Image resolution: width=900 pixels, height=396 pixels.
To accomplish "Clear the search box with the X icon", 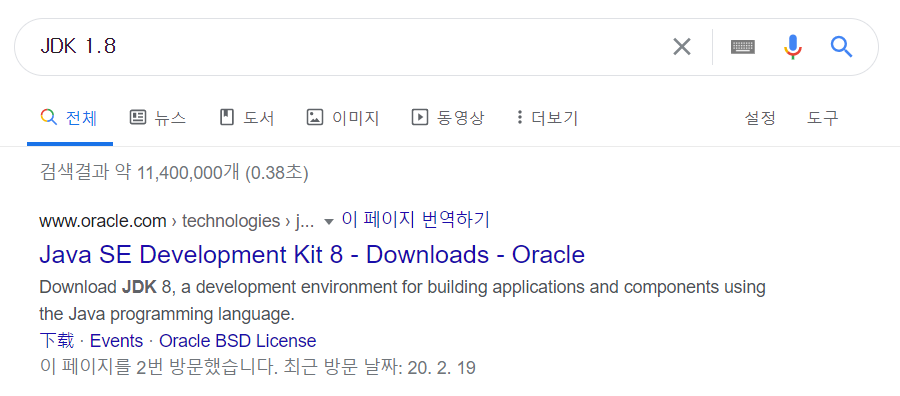I will (x=681, y=46).
